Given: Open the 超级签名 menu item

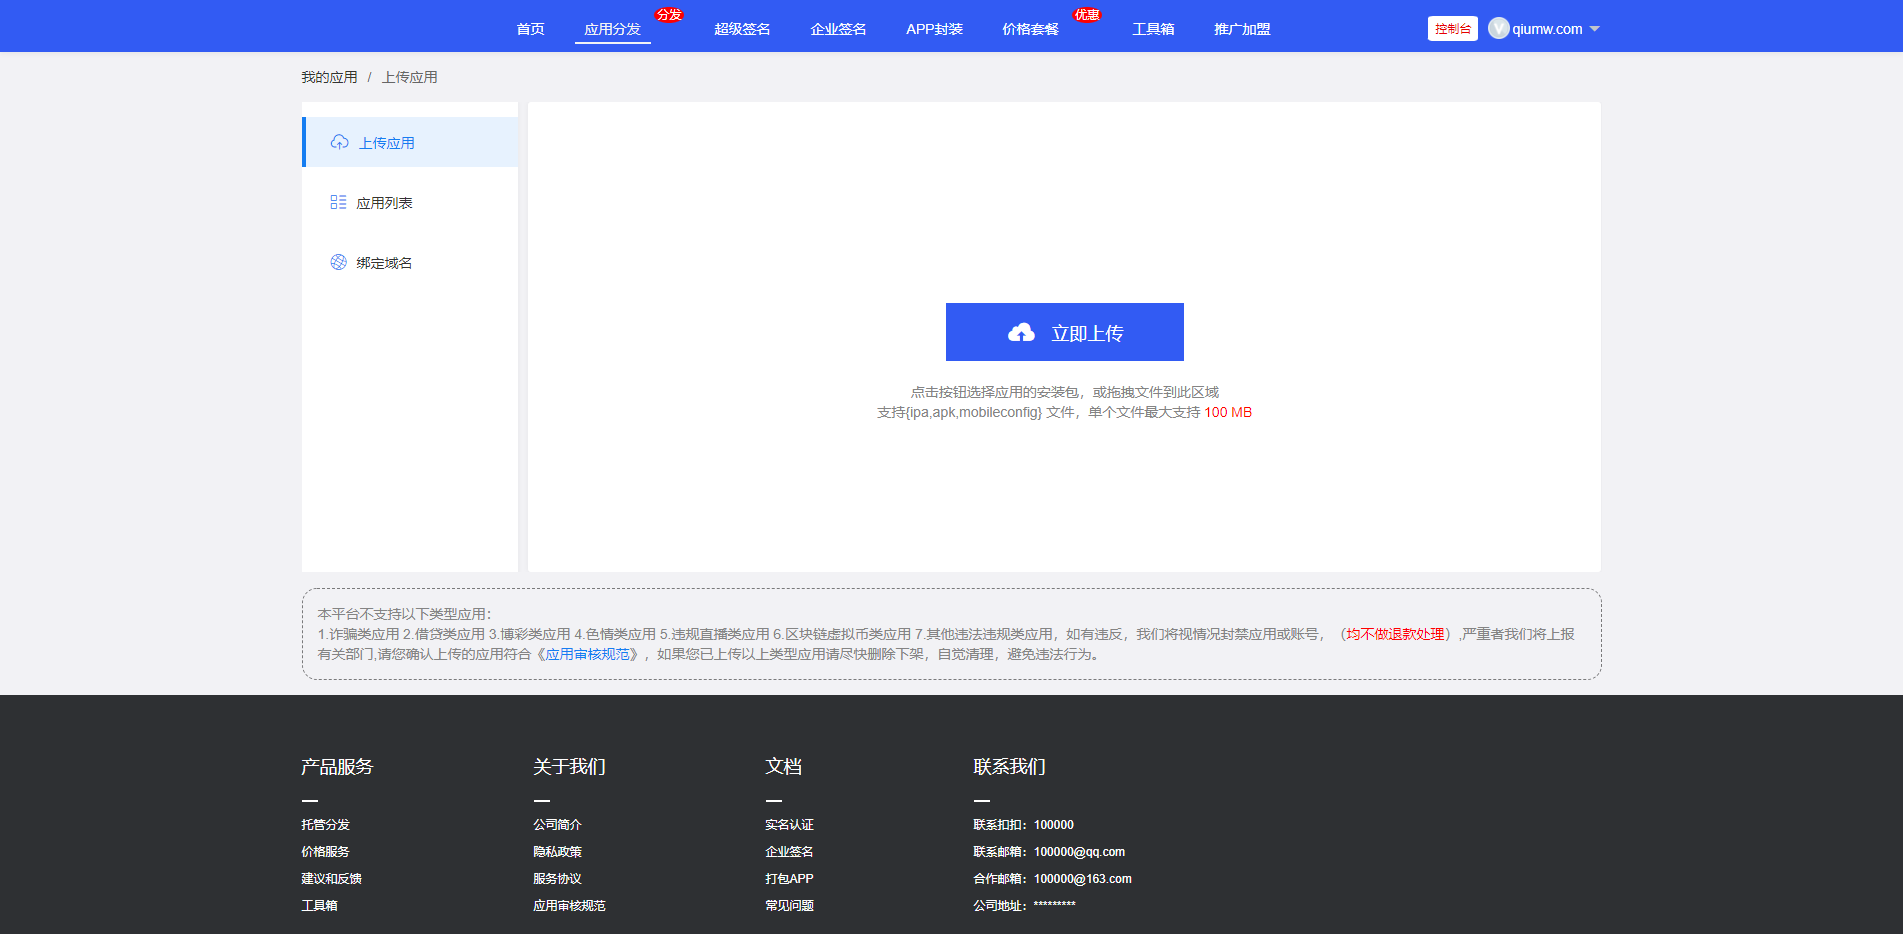Looking at the screenshot, I should coord(742,29).
